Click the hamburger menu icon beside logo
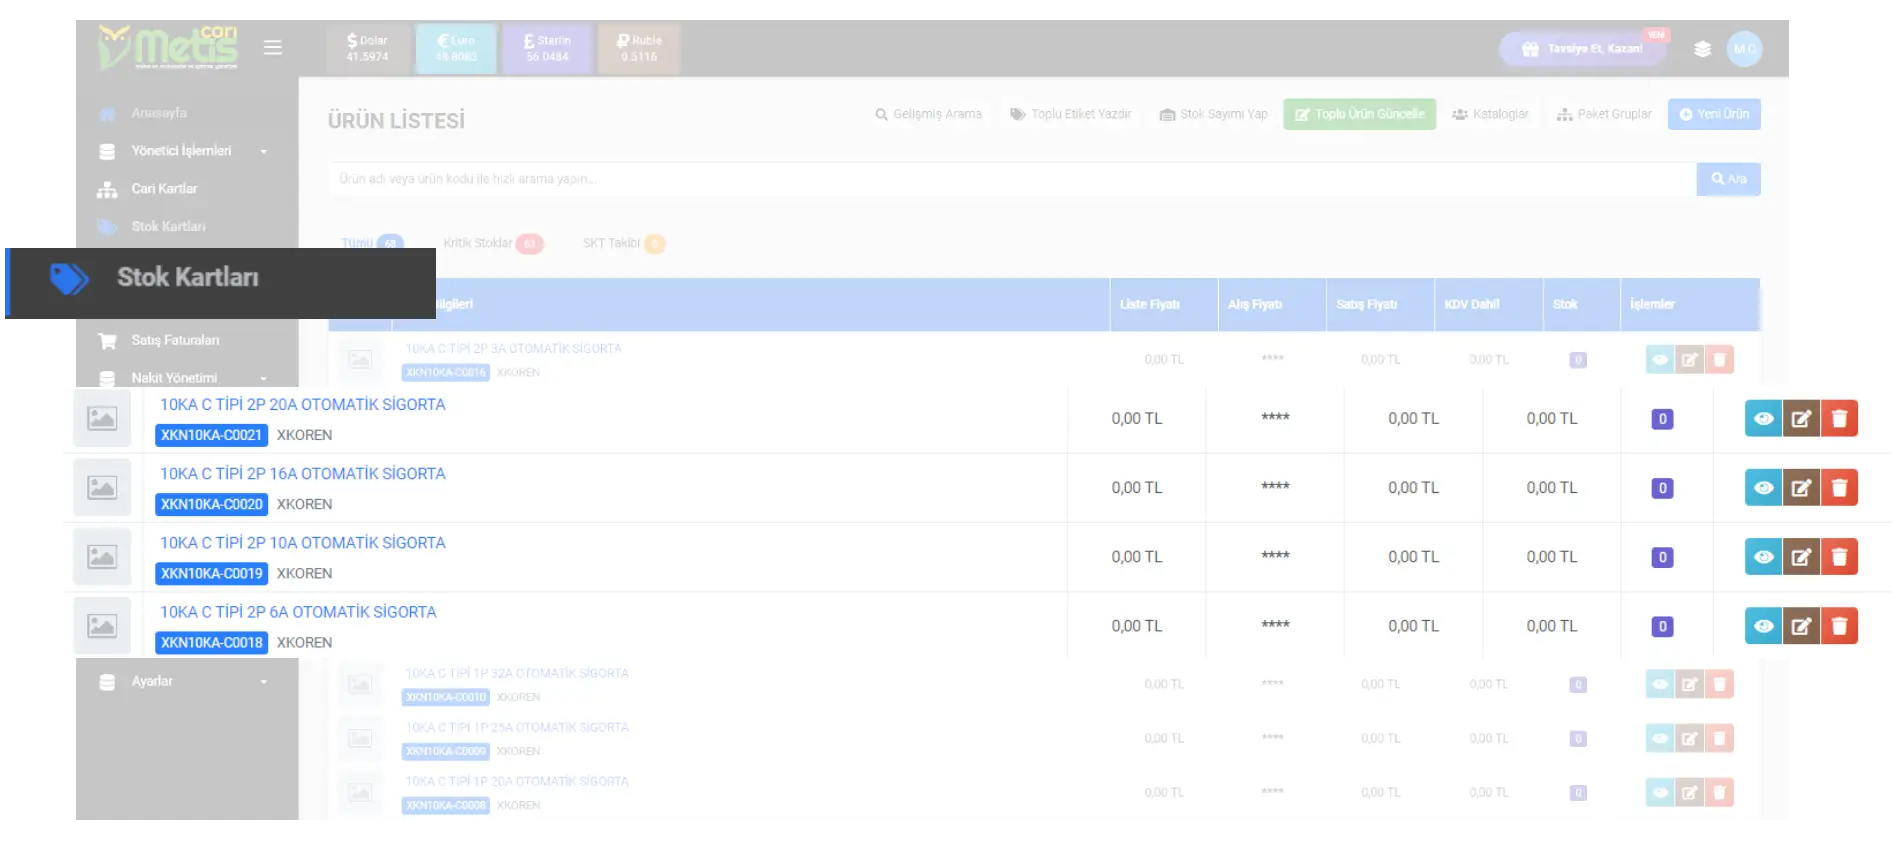 (272, 48)
